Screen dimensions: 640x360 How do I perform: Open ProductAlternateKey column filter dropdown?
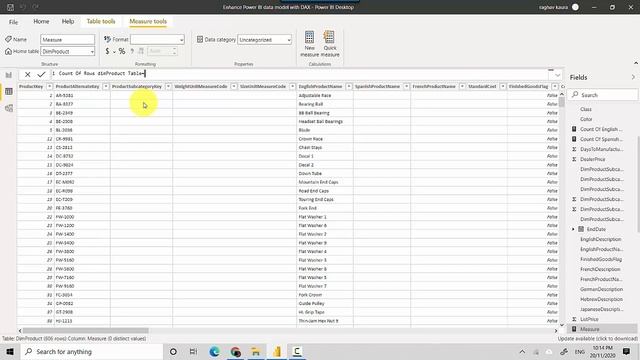click(x=106, y=87)
